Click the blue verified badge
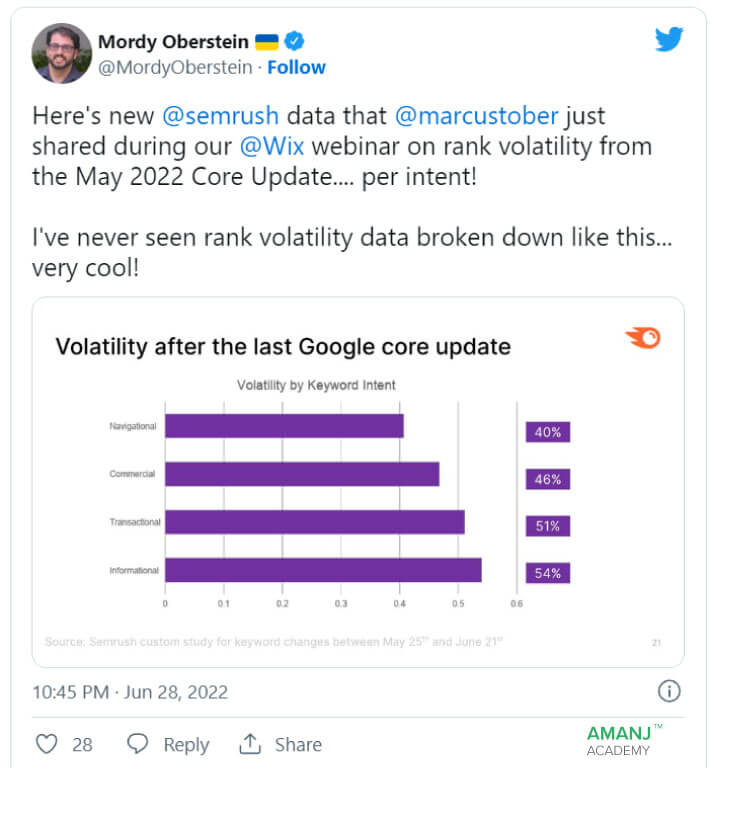Screen dimensions: 735x818 [294, 41]
